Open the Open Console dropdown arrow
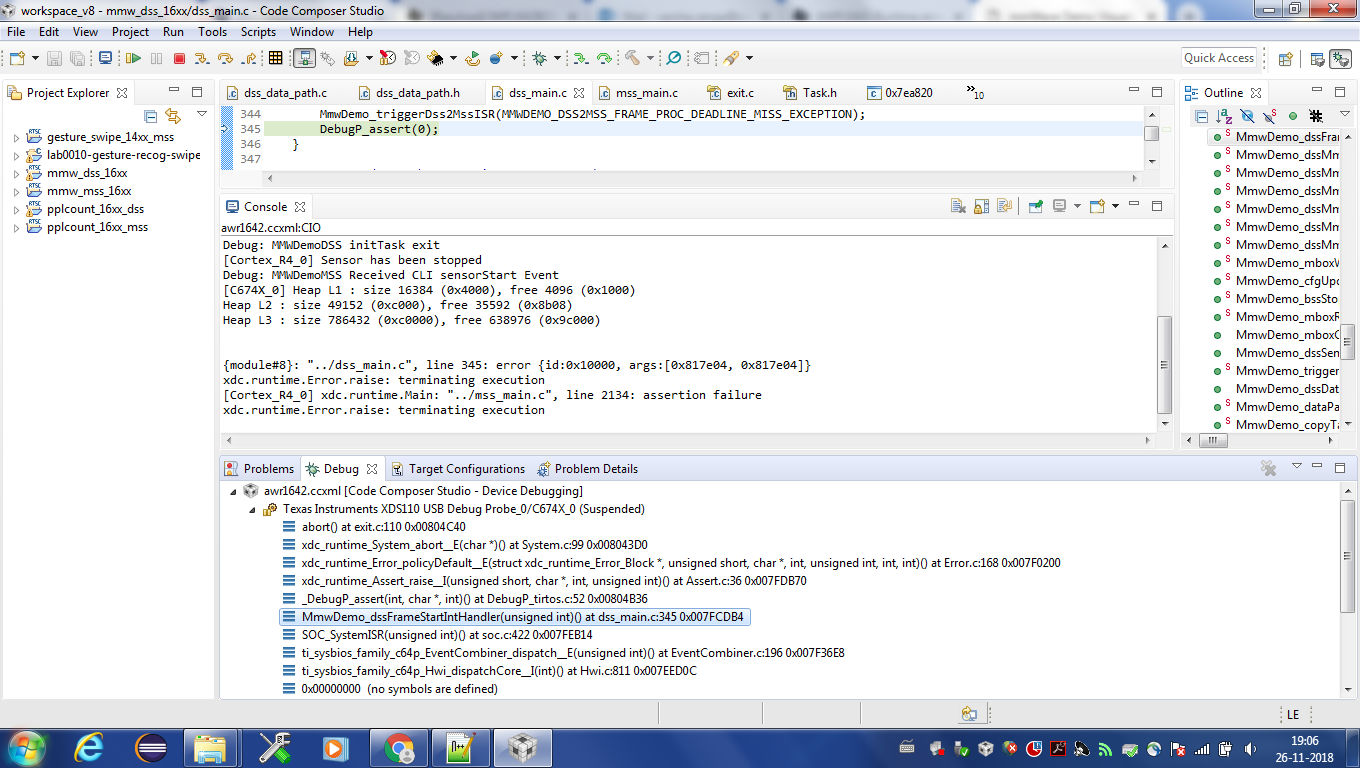 tap(1115, 207)
